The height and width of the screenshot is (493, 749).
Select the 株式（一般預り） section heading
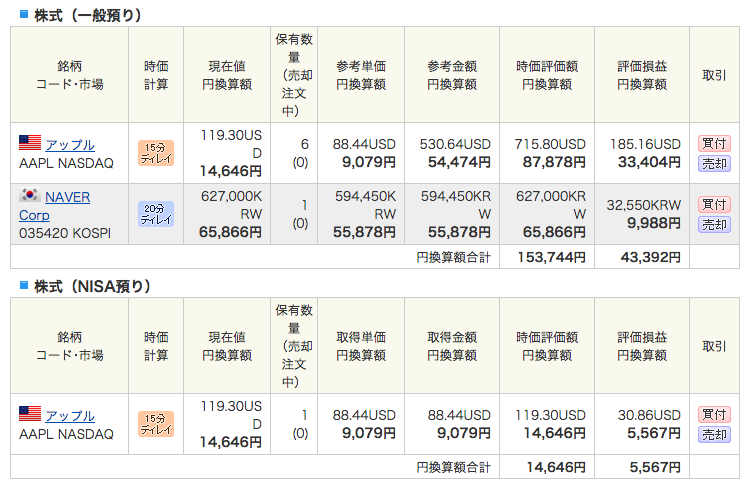tap(88, 15)
